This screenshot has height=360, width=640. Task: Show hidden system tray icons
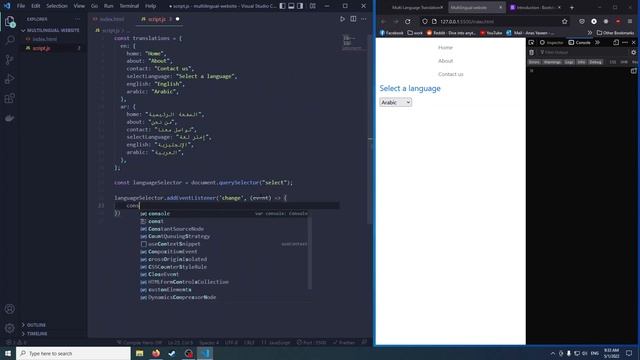(x=553, y=353)
